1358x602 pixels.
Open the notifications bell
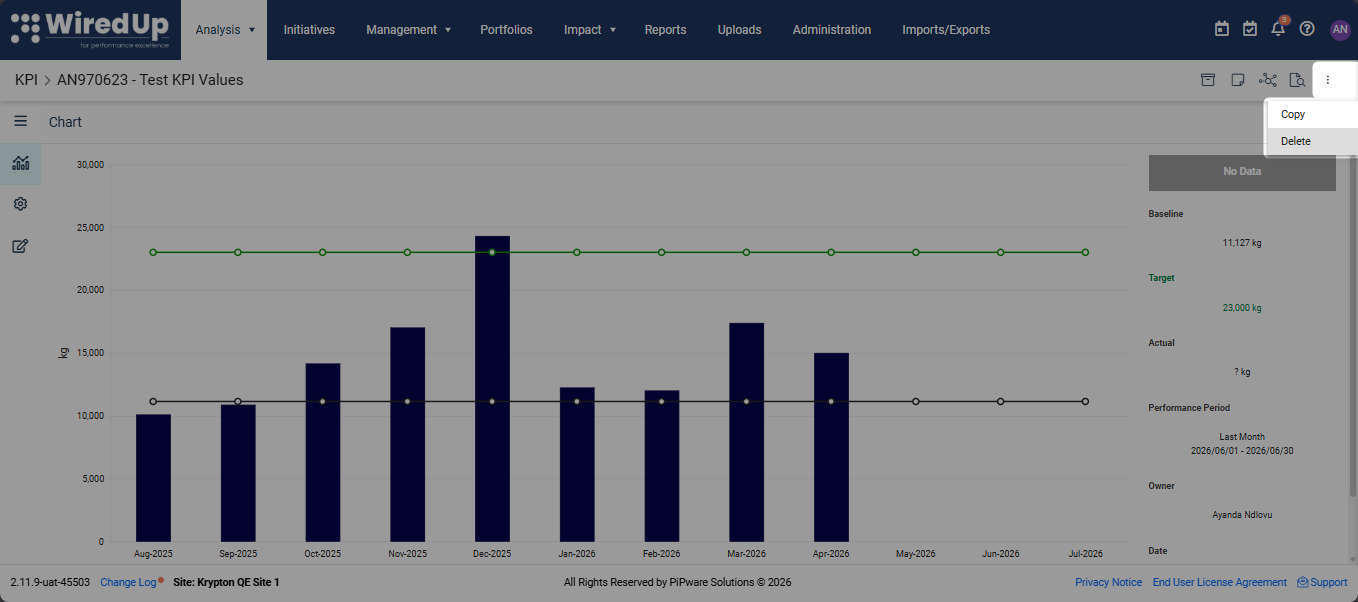click(1278, 29)
